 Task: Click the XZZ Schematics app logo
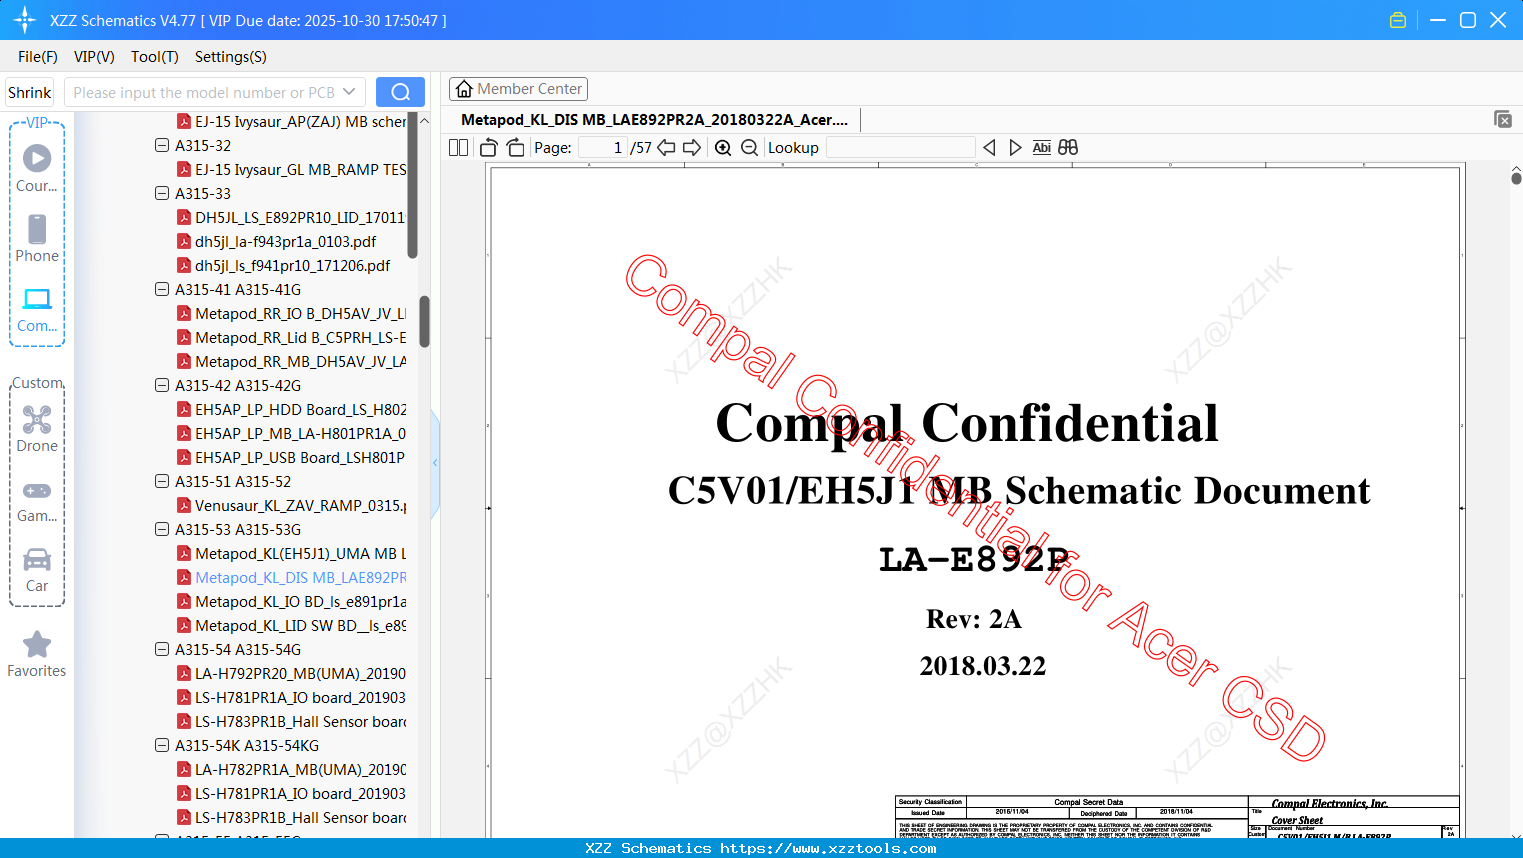pos(24,20)
